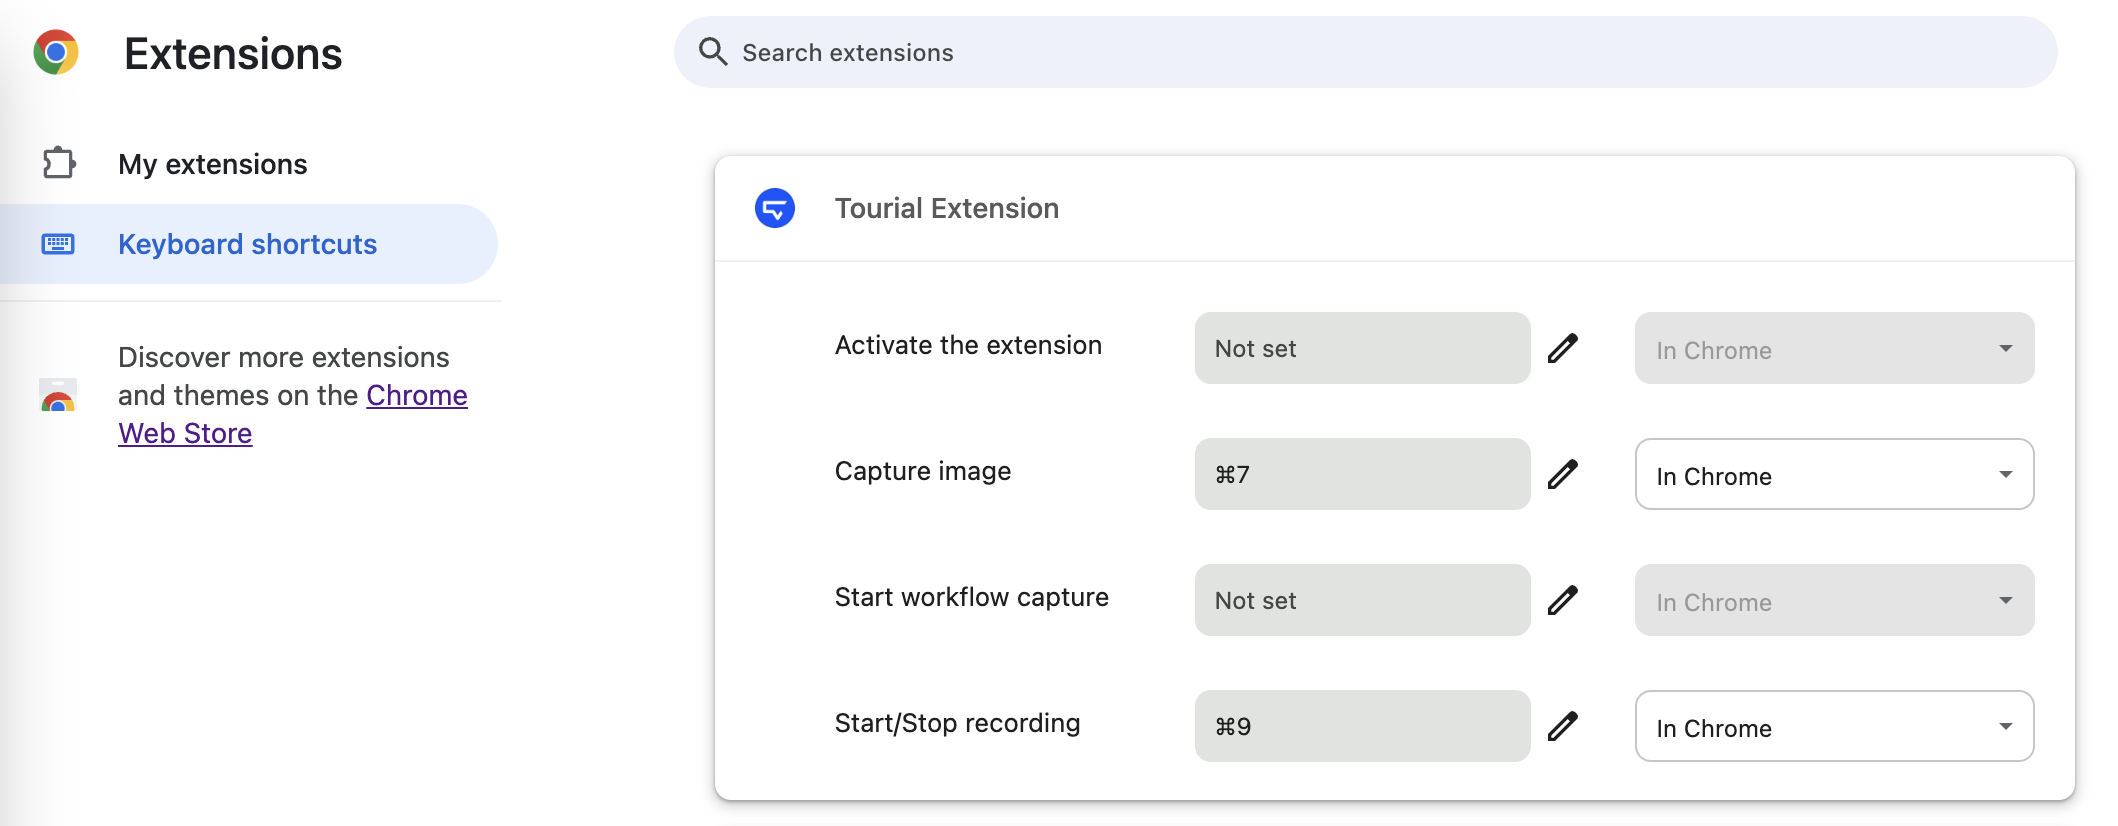The width and height of the screenshot is (2118, 826).
Task: Open the Start workflow capture scope dropdown
Action: point(1833,600)
